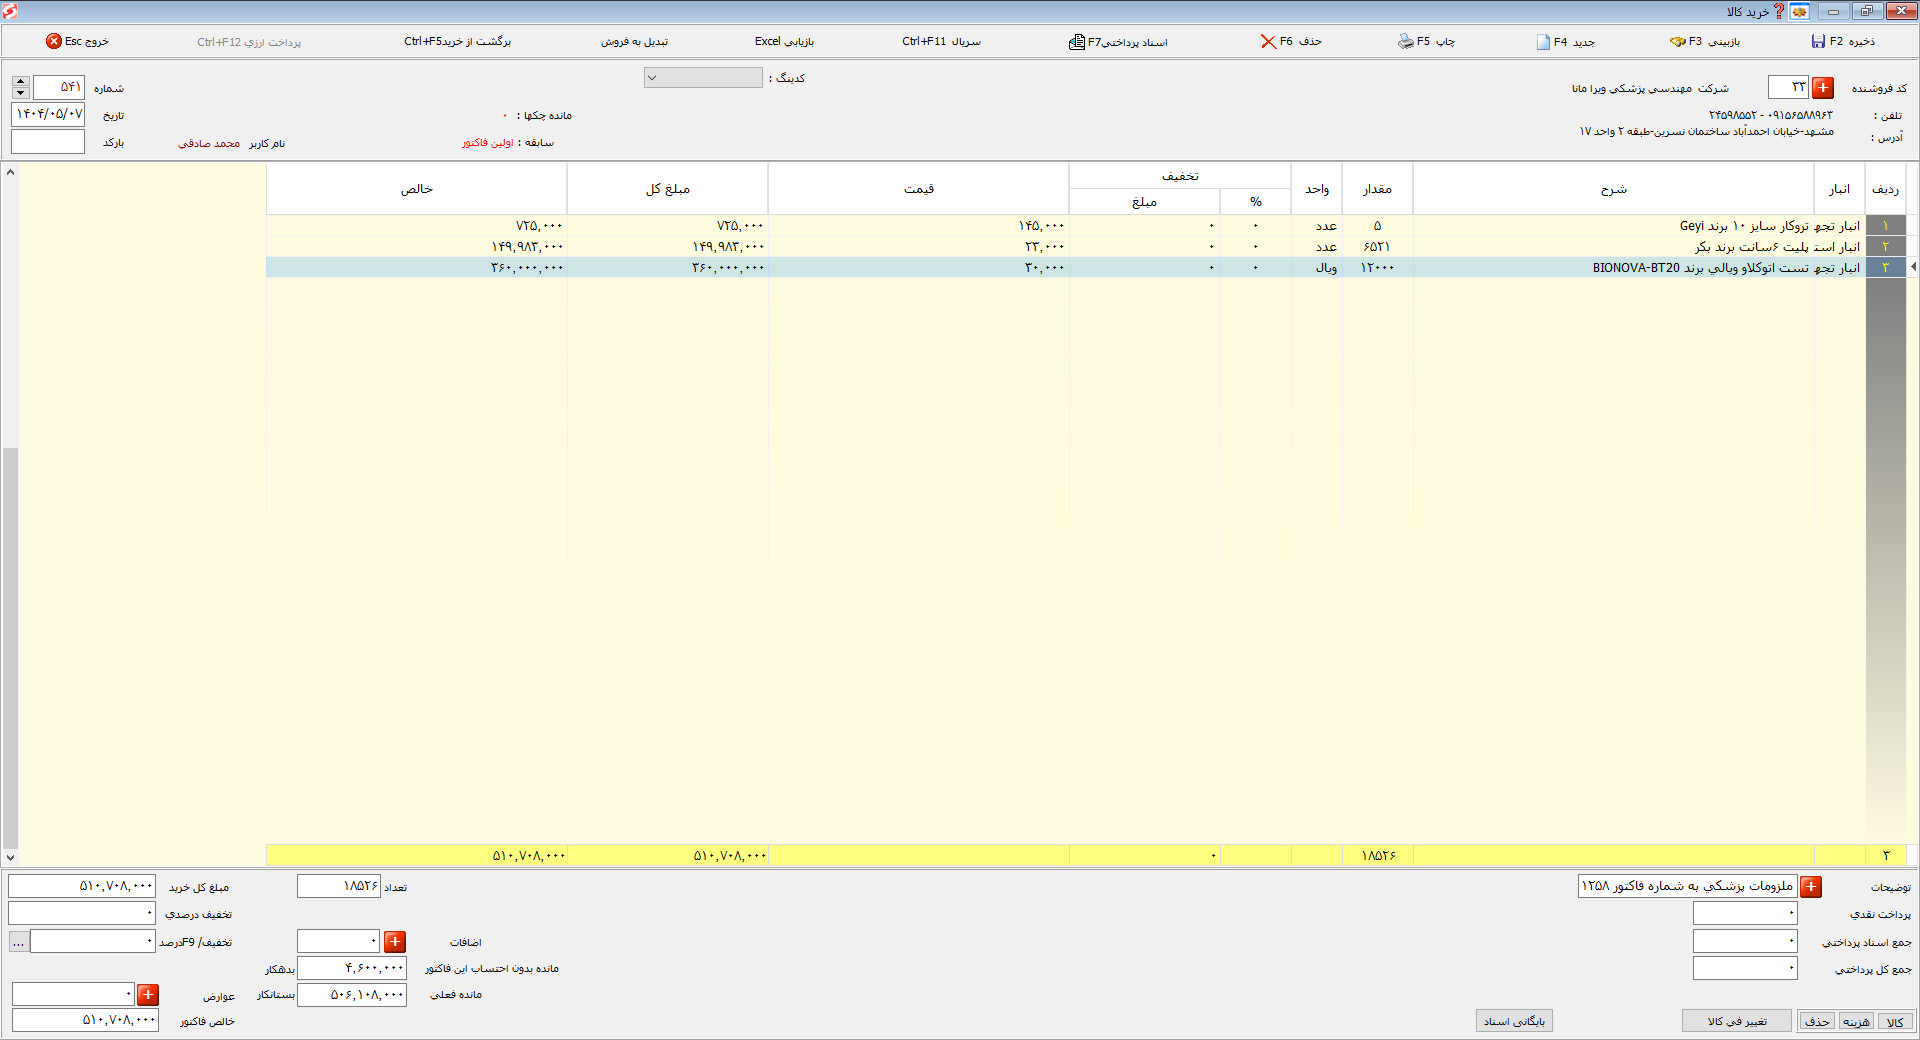This screenshot has width=1920, height=1040.
Task: Click the جدید F4 new document icon
Action: tap(1543, 41)
